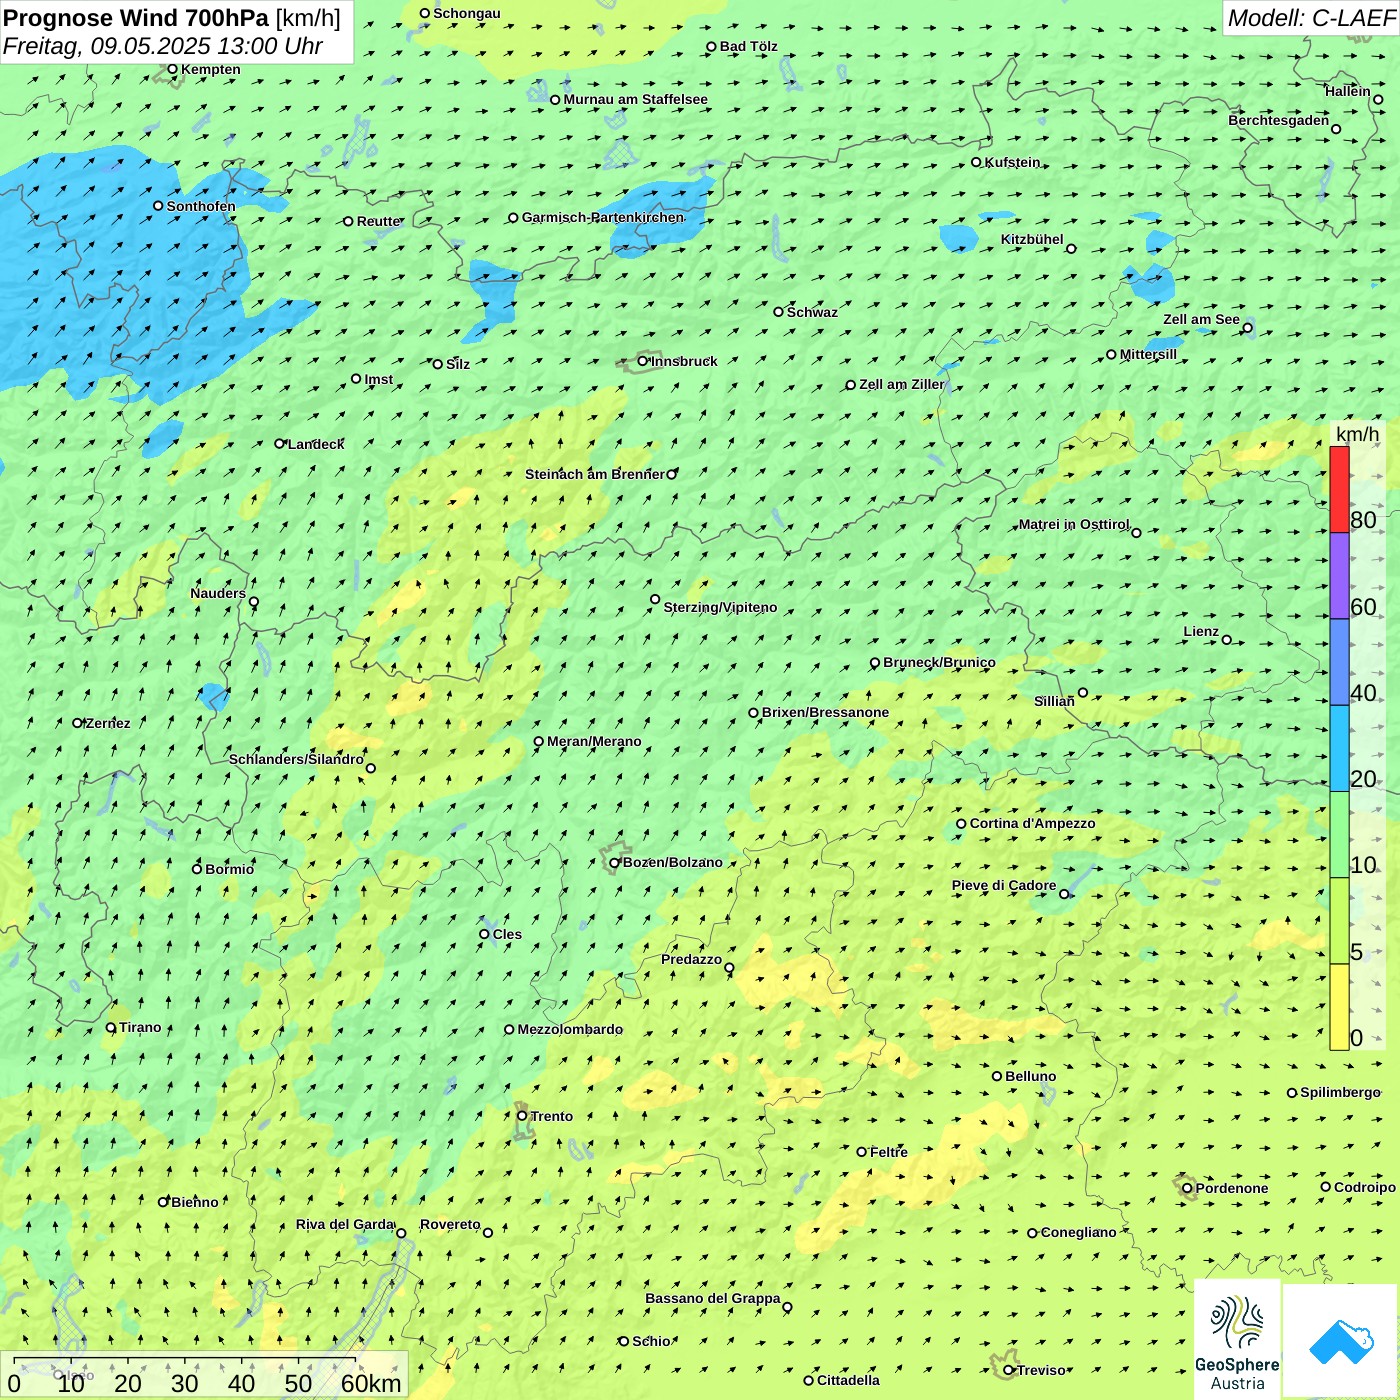This screenshot has height=1400, width=1400.
Task: Click the Bruneck/Brunico label
Action: [939, 662]
